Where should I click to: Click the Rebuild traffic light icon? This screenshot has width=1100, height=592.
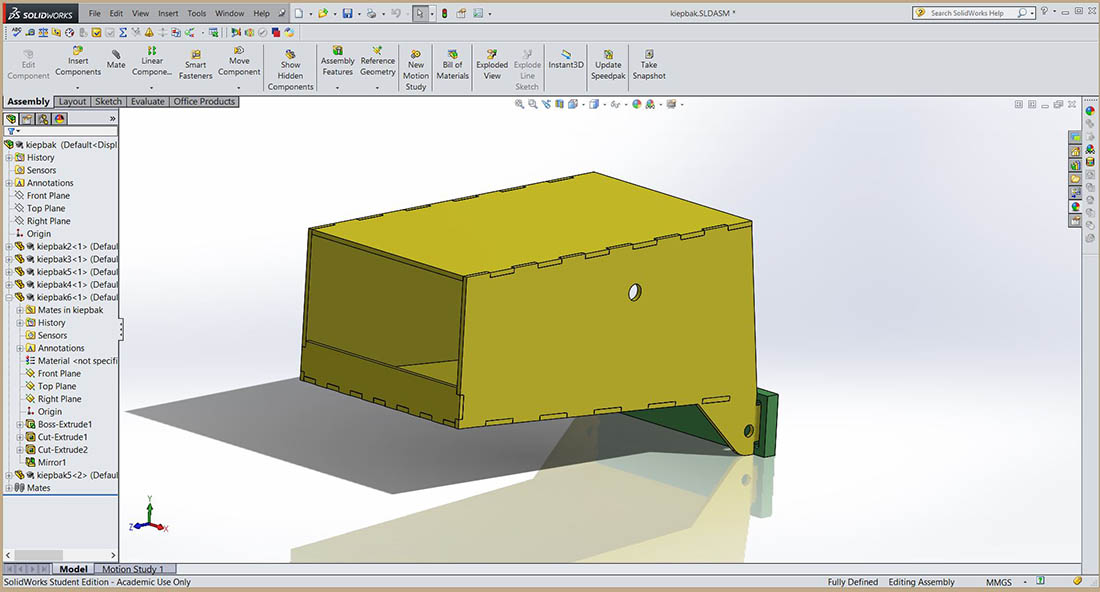[x=444, y=13]
